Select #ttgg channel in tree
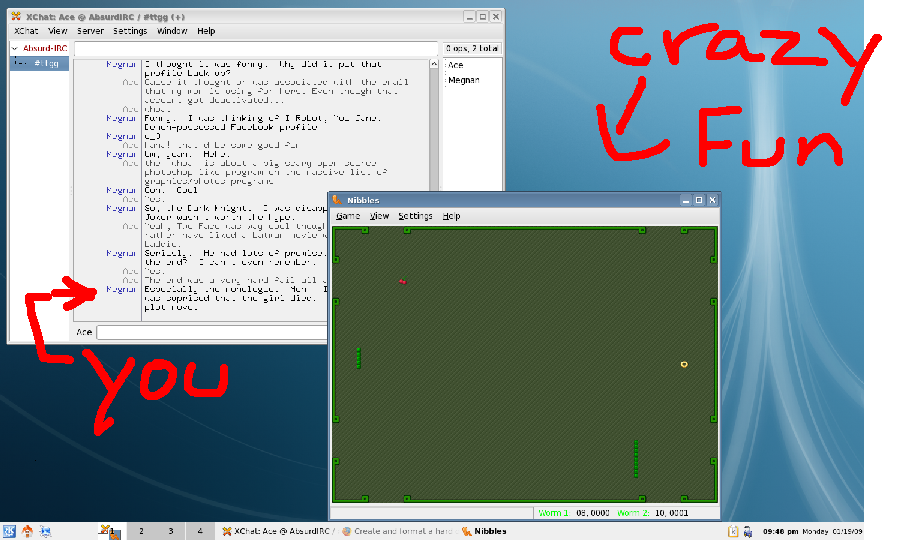 click(46, 64)
